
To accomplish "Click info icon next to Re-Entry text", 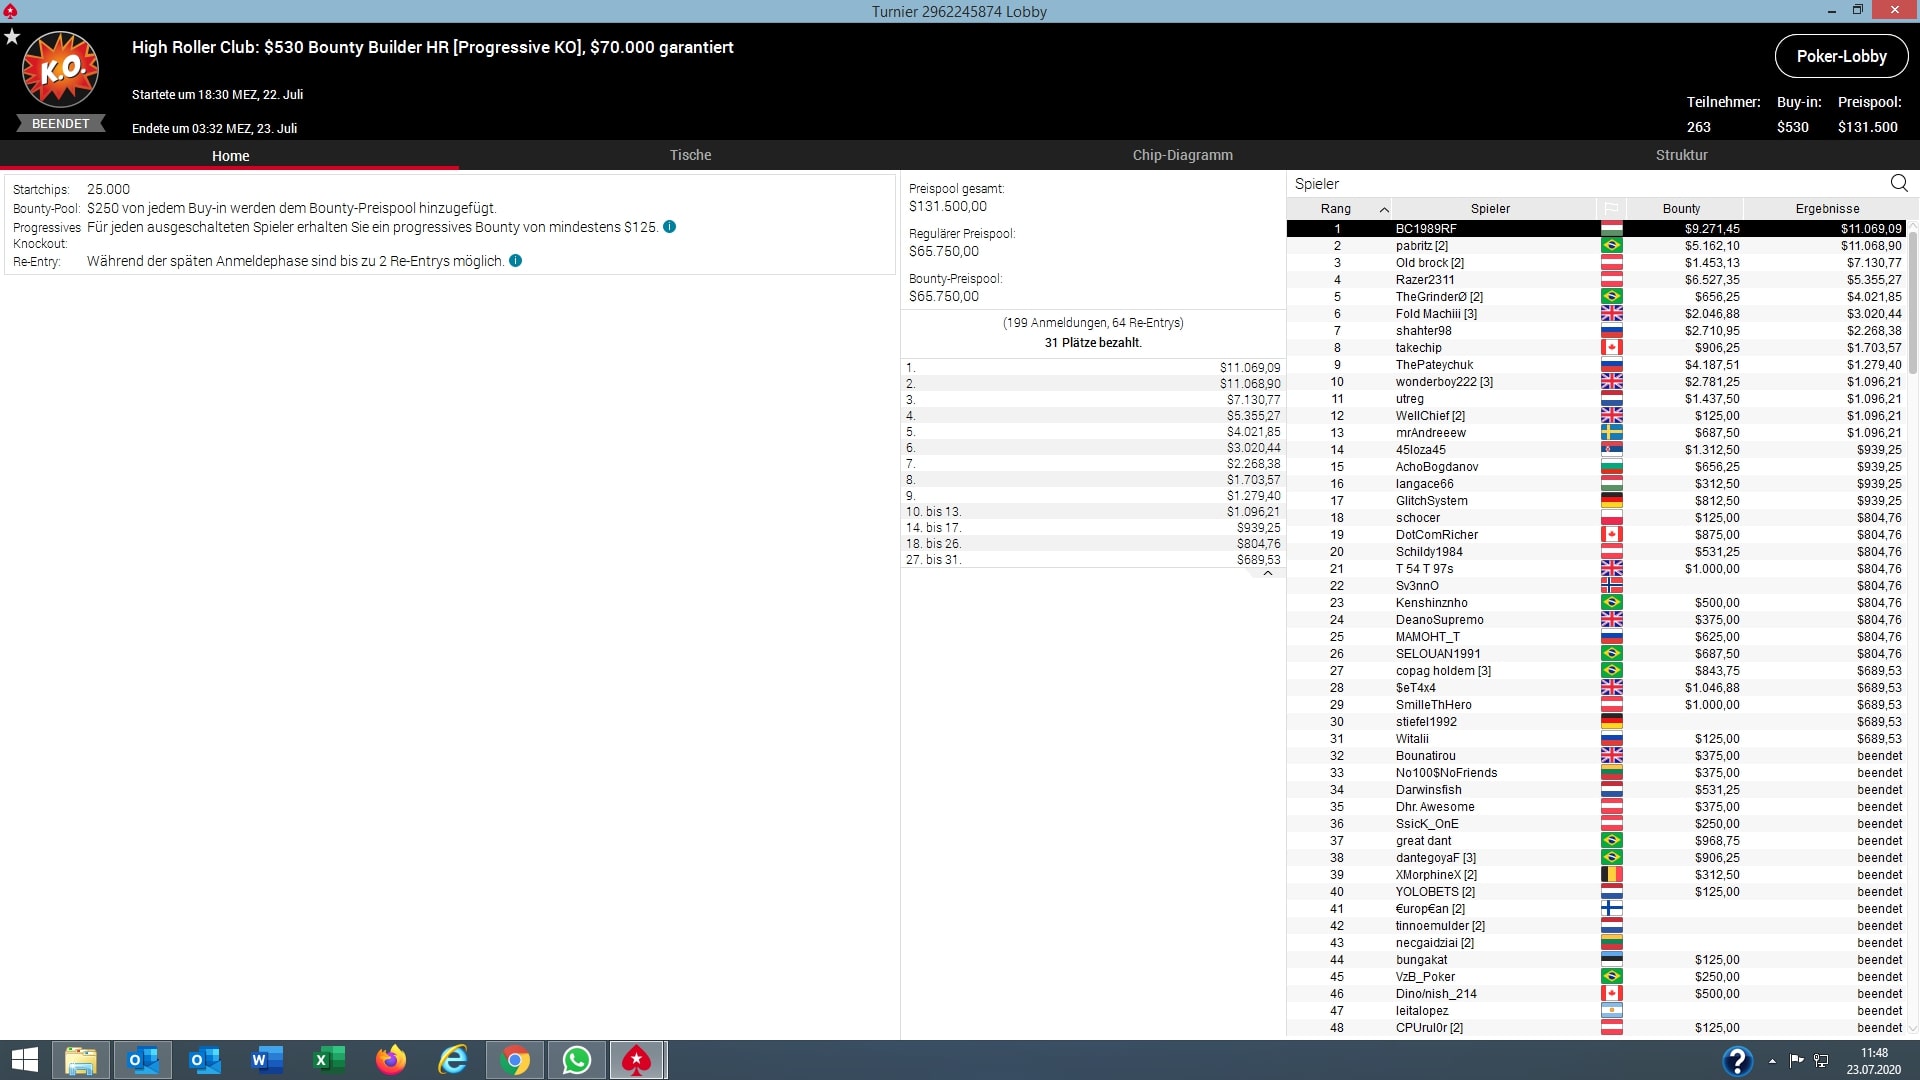I will point(516,261).
